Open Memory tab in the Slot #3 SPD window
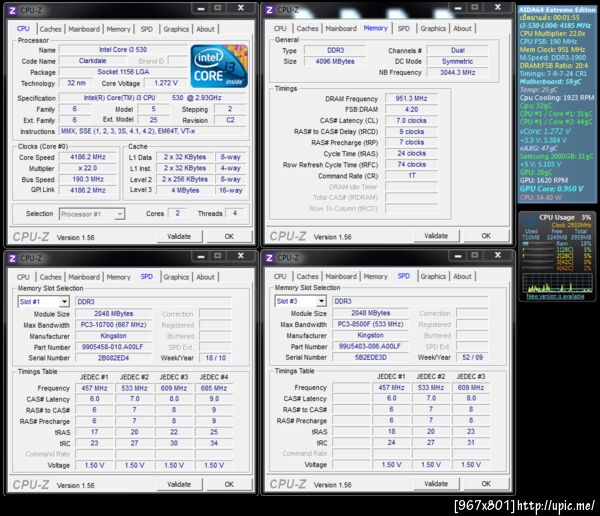 375,276
